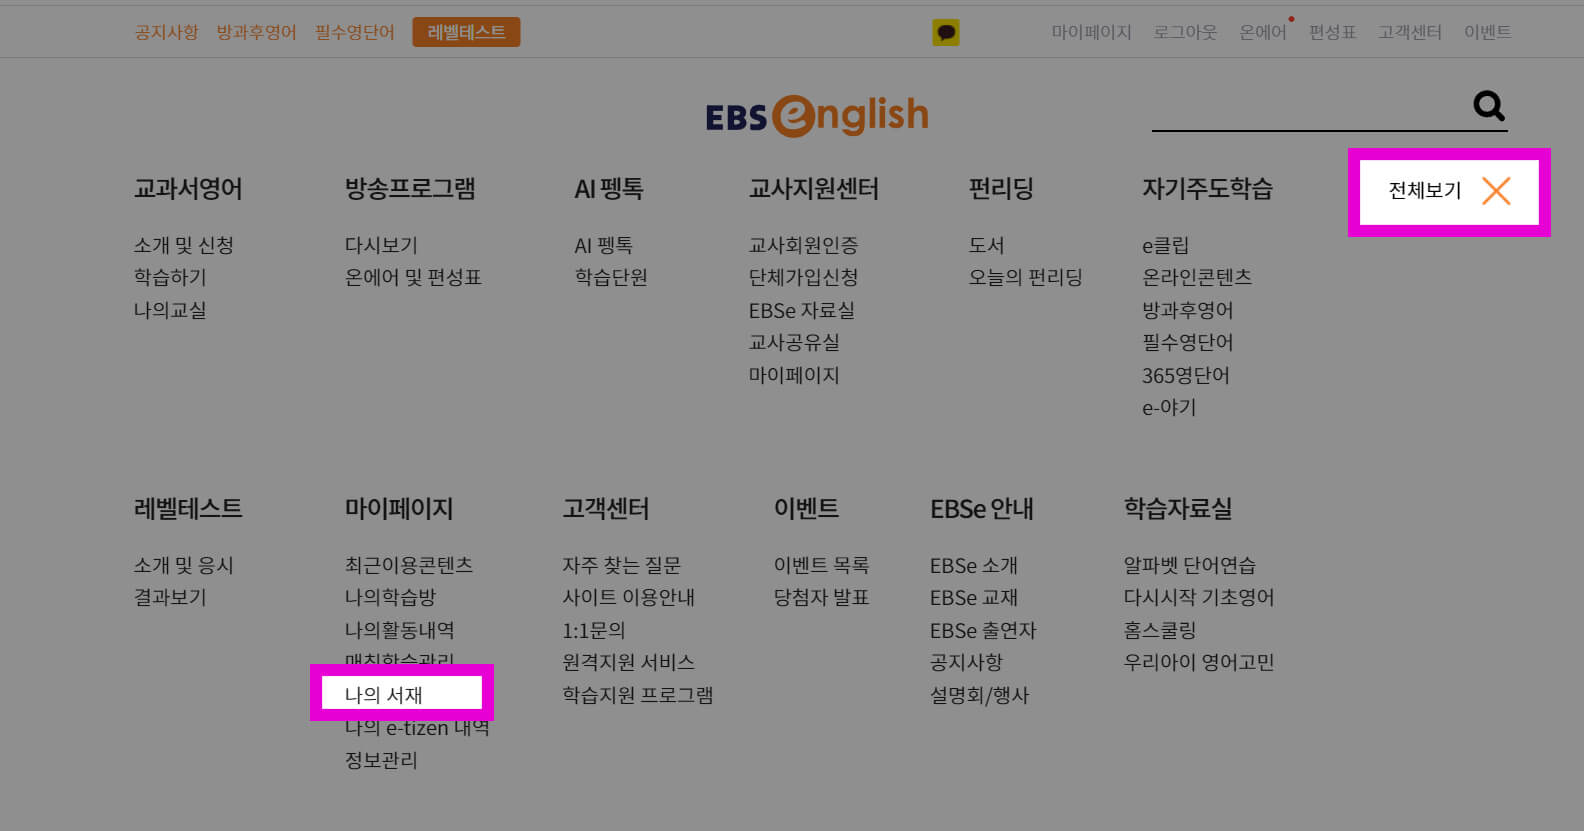Open 홈스쿨링 link
The height and width of the screenshot is (831, 1584).
[1160, 630]
